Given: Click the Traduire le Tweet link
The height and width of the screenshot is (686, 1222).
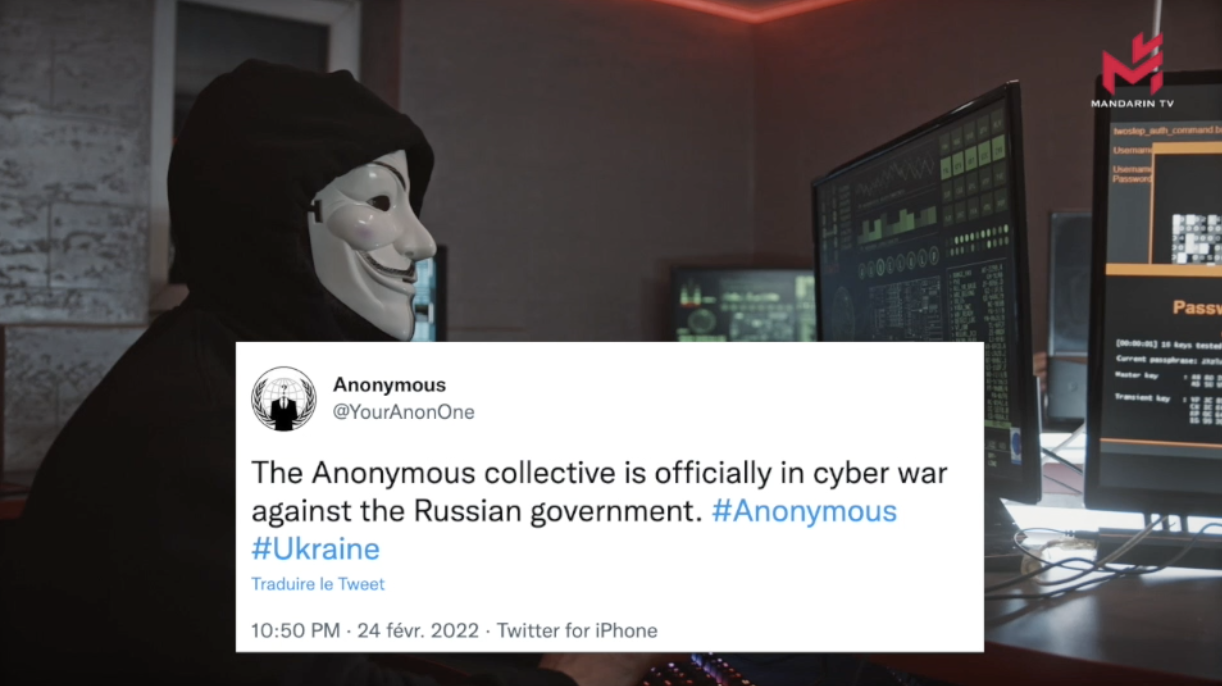Looking at the screenshot, I should (x=318, y=584).
